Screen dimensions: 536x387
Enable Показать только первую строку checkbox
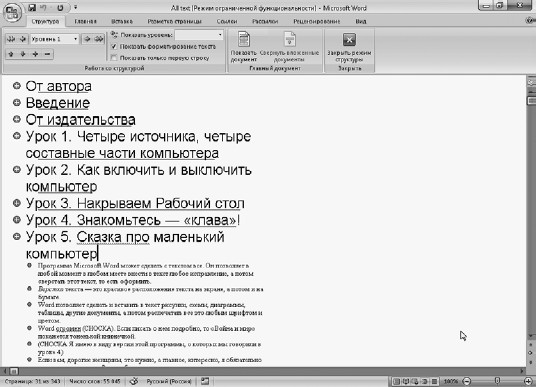(x=114, y=57)
